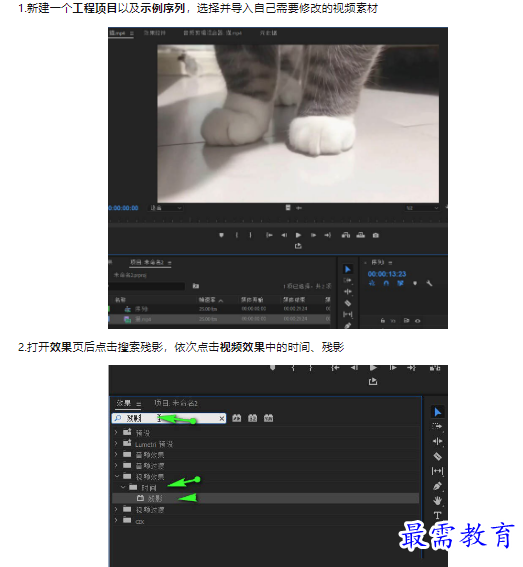This screenshot has width=523, height=567.
Task: Click the project search field in first screenshot
Action: (x=147, y=286)
